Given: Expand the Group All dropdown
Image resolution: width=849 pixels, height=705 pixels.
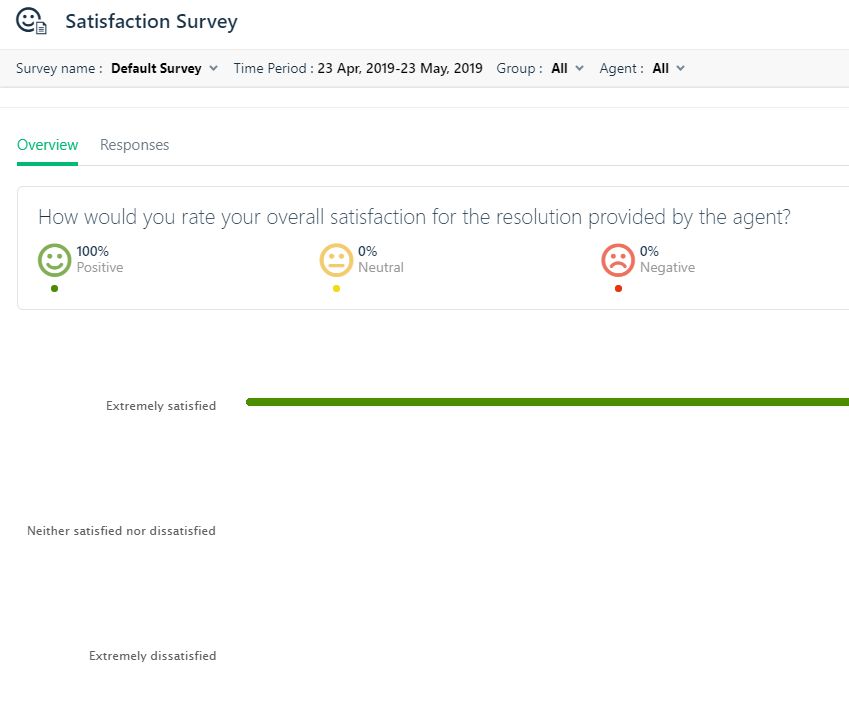Looking at the screenshot, I should (x=567, y=68).
